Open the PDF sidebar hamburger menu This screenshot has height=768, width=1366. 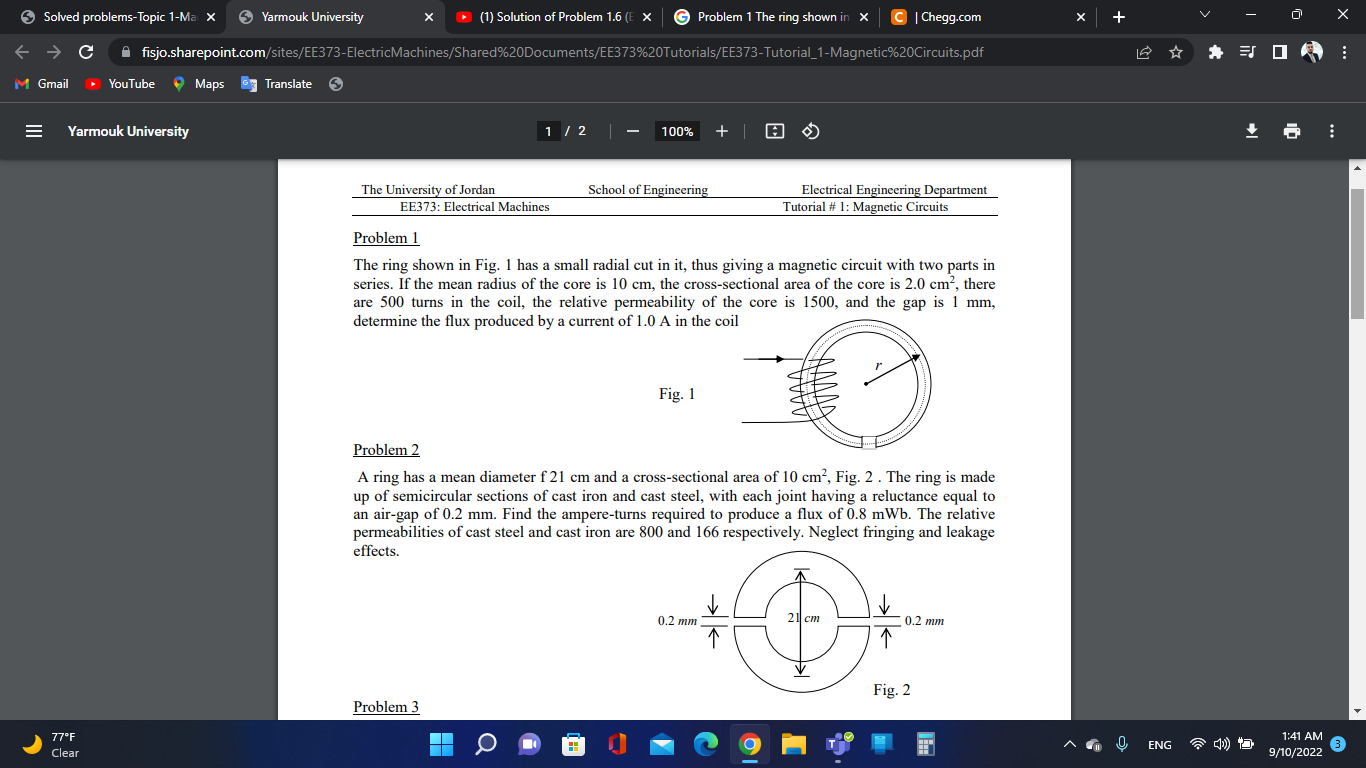pos(34,131)
